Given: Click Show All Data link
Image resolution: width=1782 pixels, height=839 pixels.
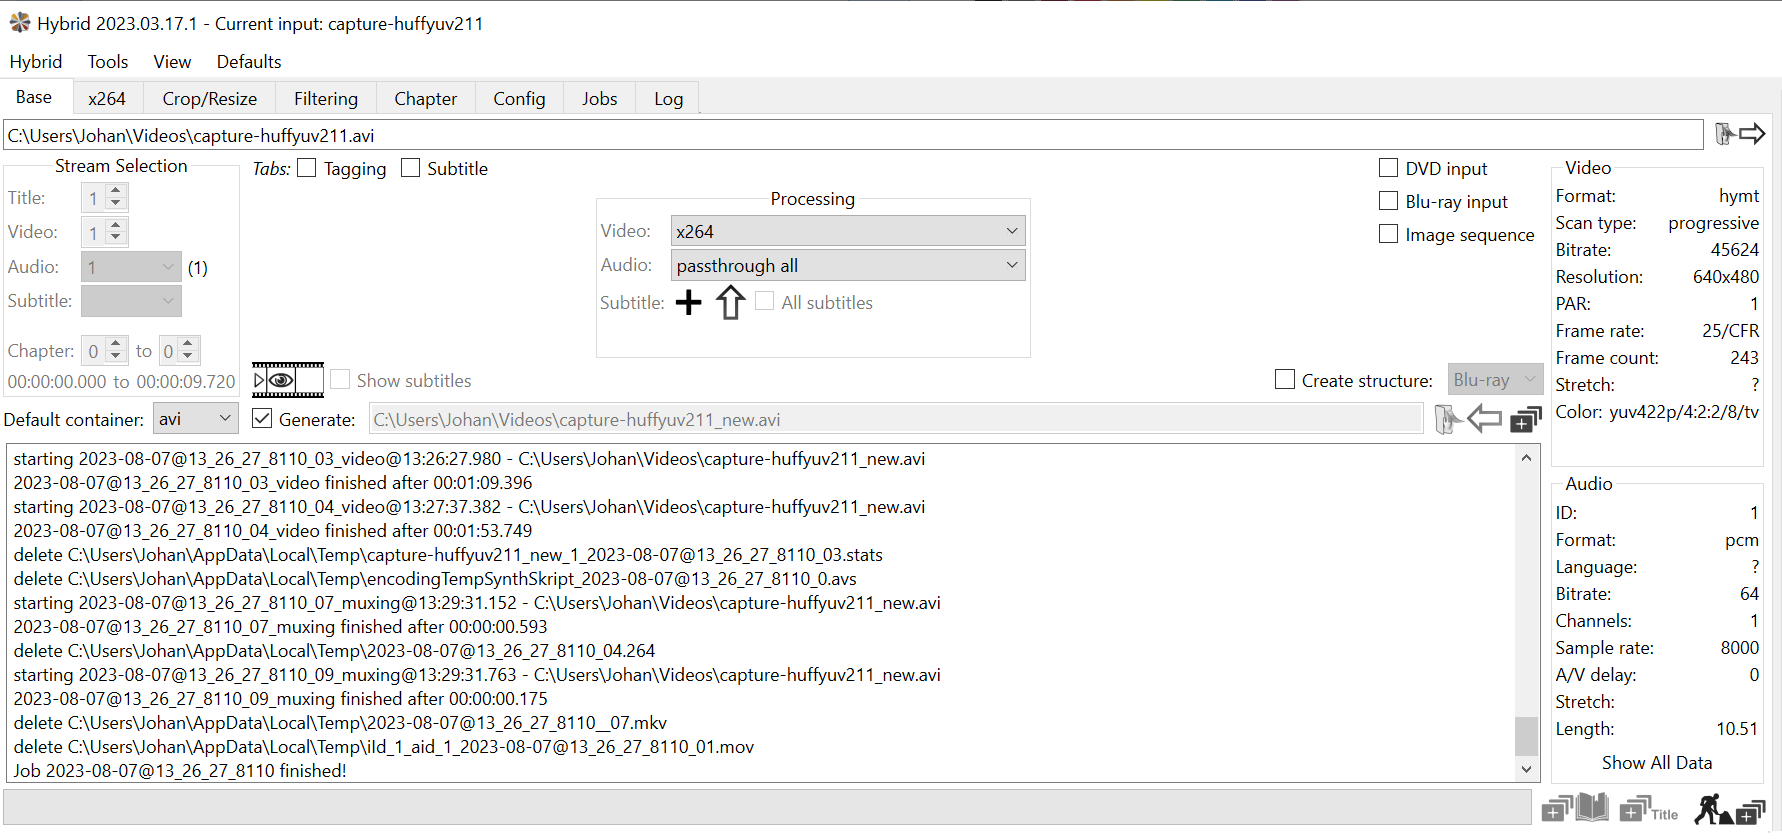Looking at the screenshot, I should tap(1656, 762).
